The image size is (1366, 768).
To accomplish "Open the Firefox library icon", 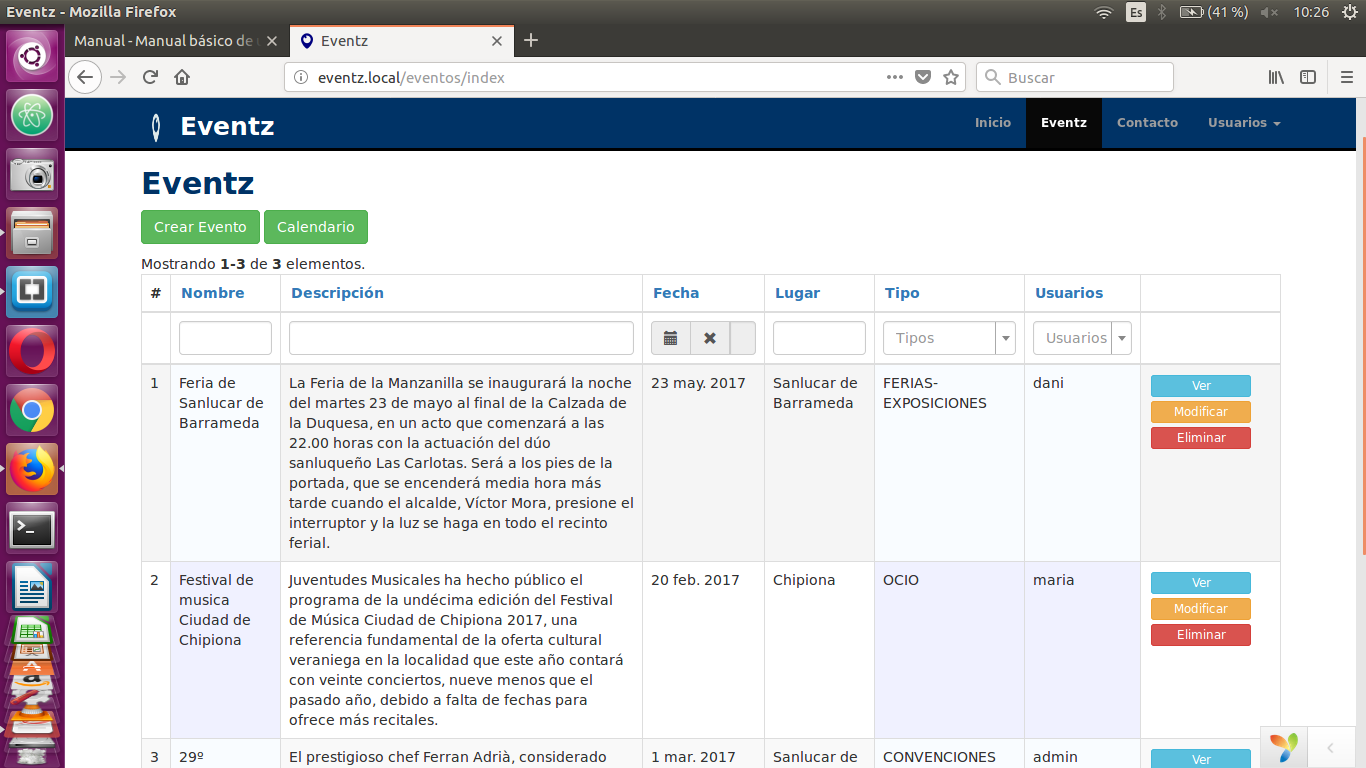I will point(1276,77).
